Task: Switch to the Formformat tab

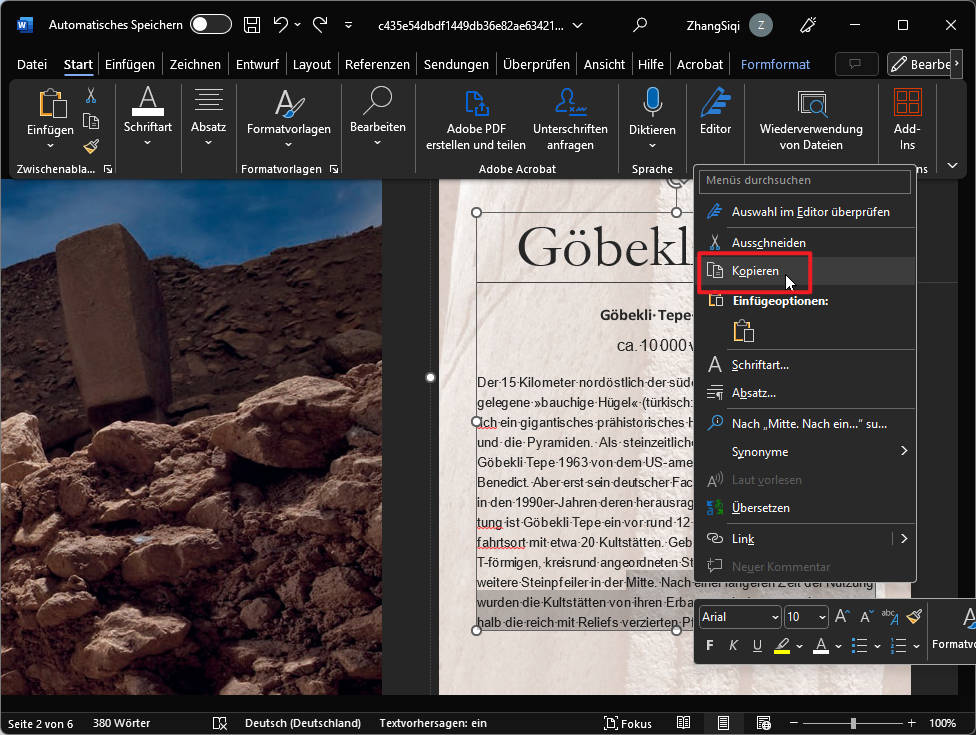Action: pyautogui.click(x=775, y=65)
